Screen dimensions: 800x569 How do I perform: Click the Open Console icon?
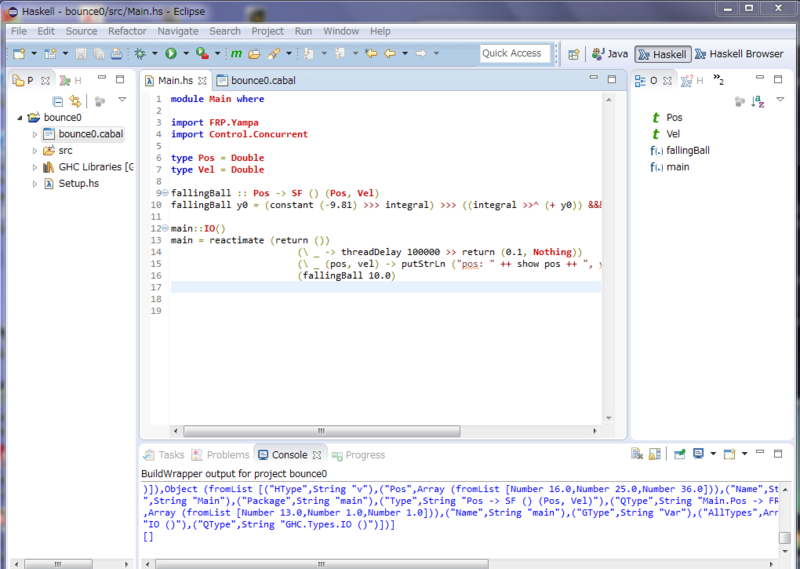[x=730, y=454]
